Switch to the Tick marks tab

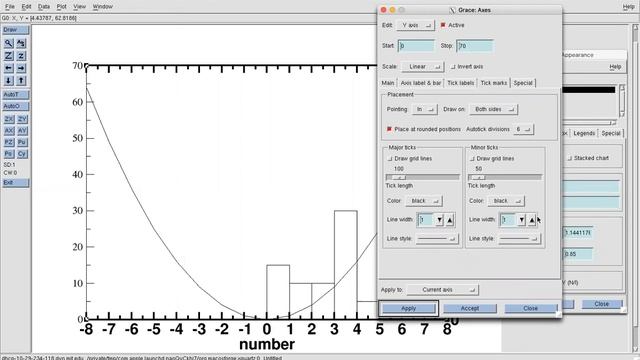pyautogui.click(x=493, y=83)
